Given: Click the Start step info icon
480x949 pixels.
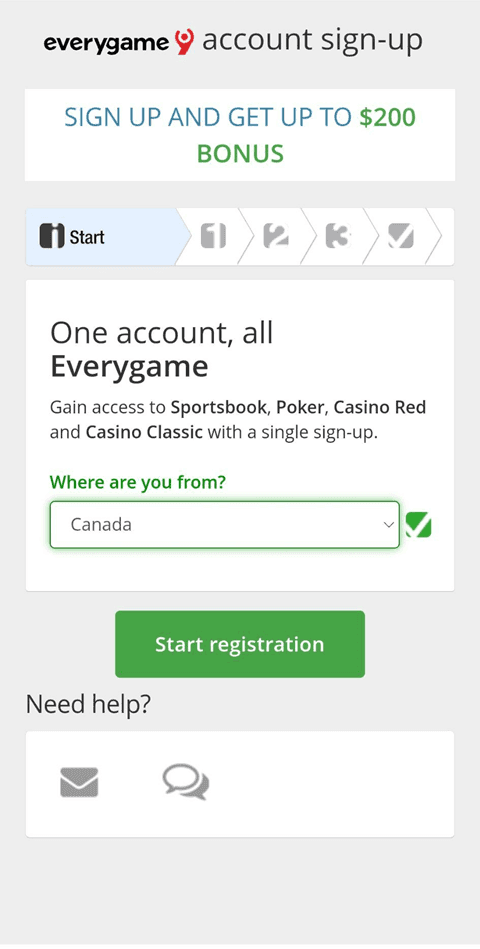Looking at the screenshot, I should click(52, 236).
